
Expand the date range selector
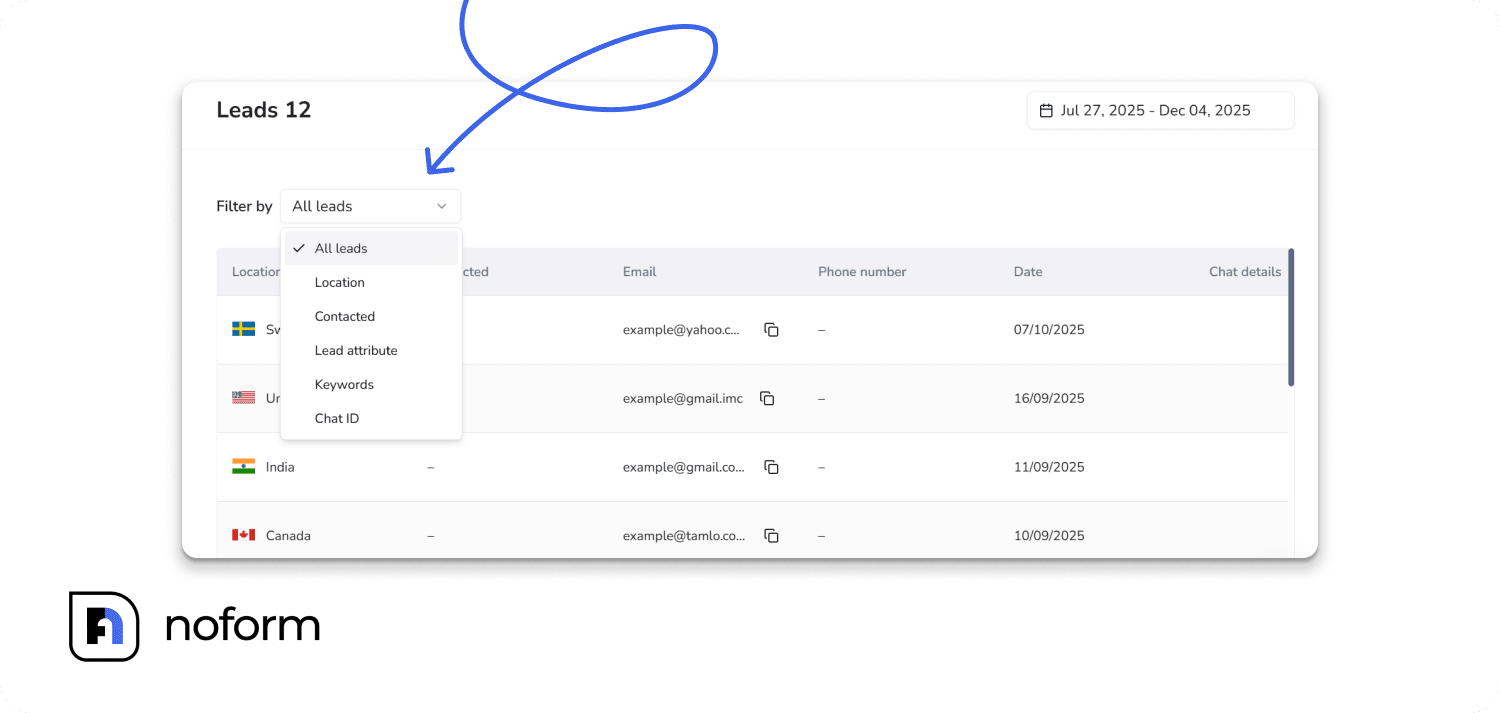tap(1160, 110)
